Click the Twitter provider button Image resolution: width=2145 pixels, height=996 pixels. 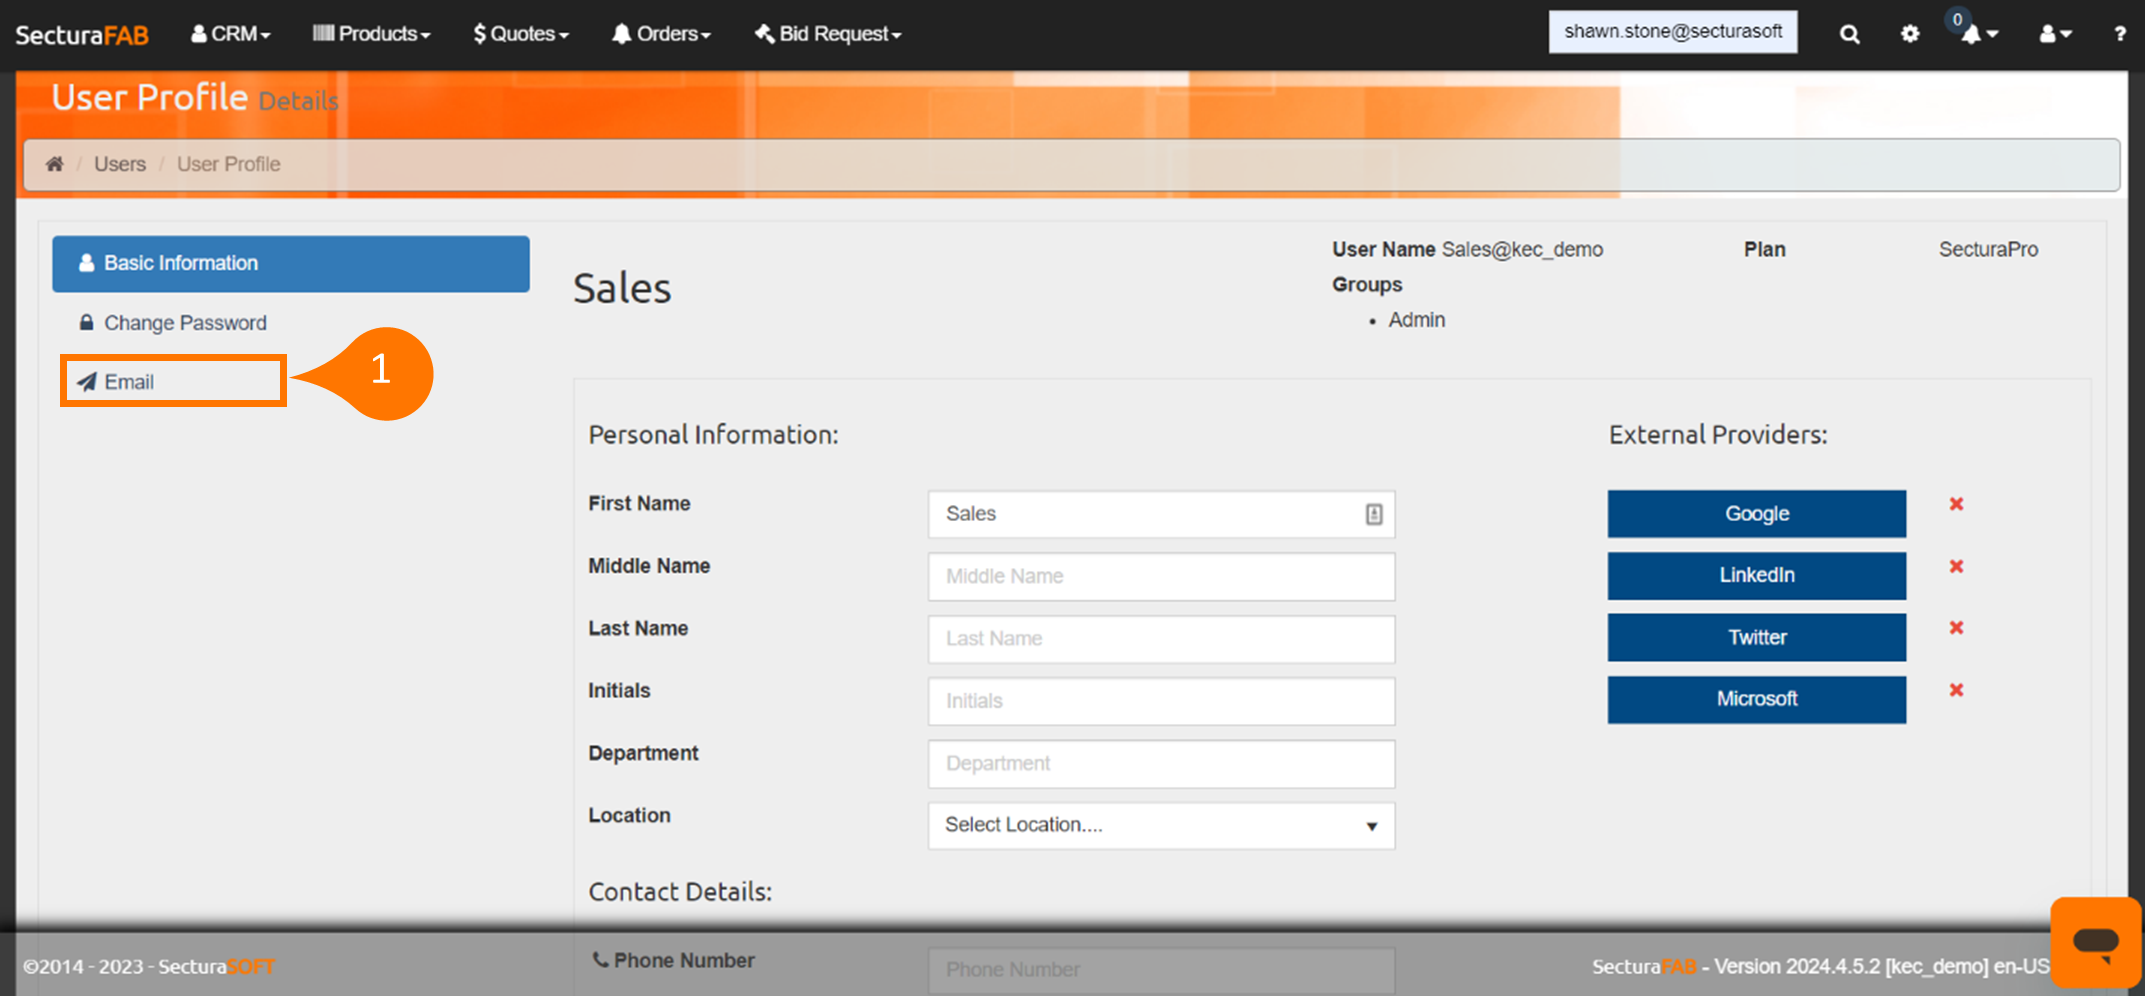tap(1756, 637)
